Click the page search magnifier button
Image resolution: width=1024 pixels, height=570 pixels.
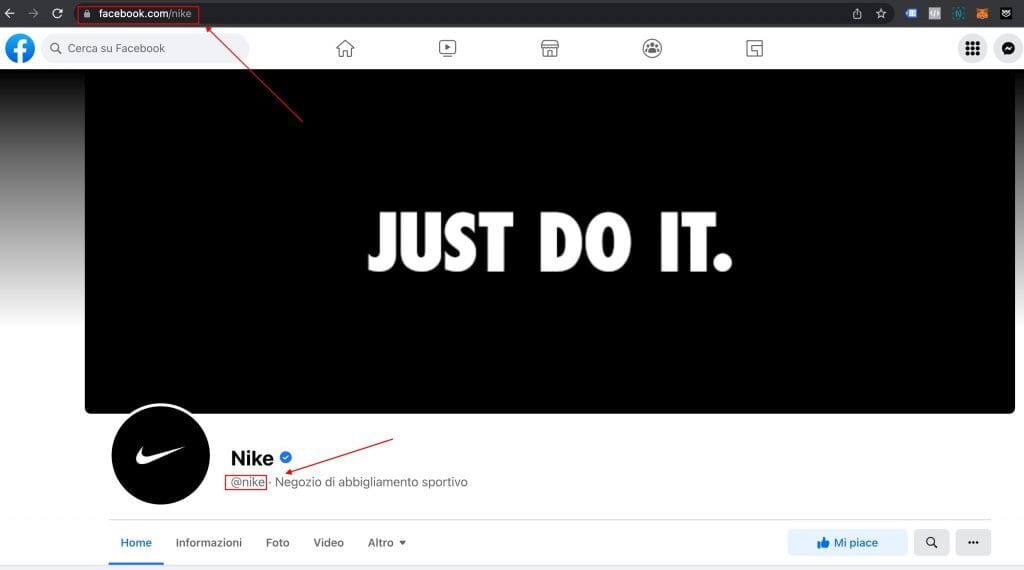pyautogui.click(x=931, y=542)
